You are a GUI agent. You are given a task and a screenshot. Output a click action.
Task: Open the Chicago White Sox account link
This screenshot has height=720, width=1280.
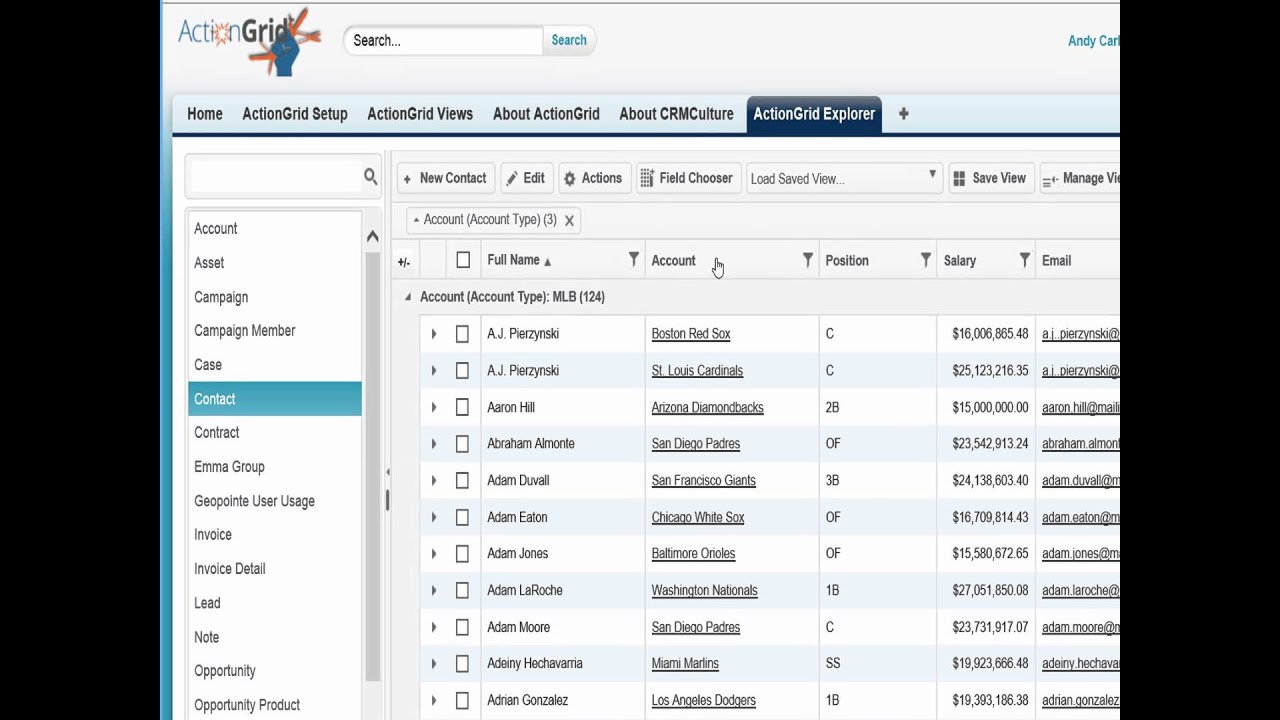[x=698, y=517]
